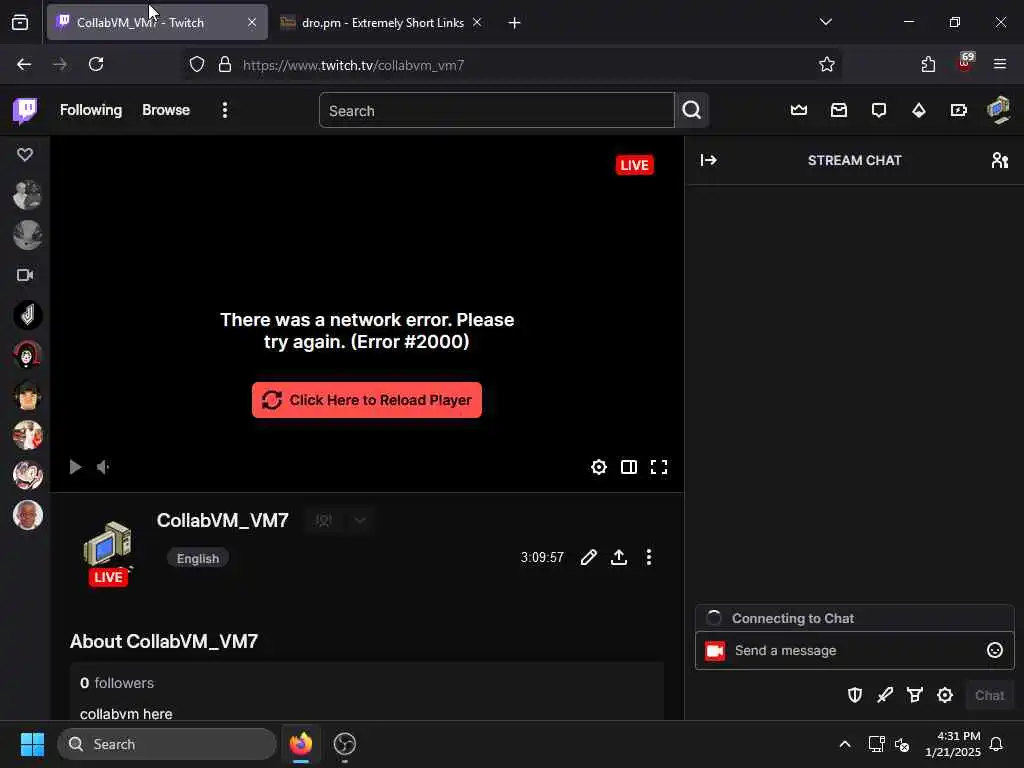Click Twitch search magnifier button
This screenshot has height=768, width=1024.
[692, 110]
